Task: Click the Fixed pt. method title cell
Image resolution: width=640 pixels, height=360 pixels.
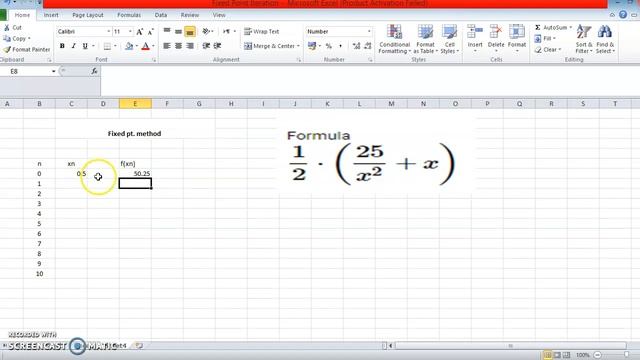Action: point(134,133)
